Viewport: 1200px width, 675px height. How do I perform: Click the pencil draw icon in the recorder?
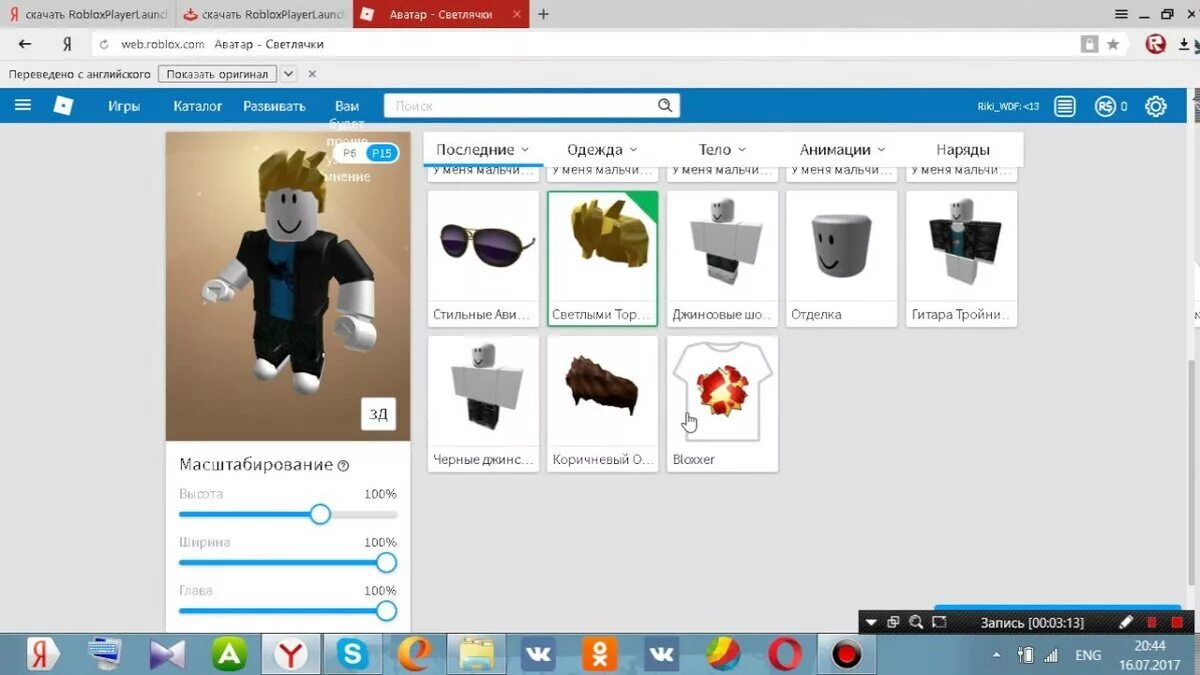(1126, 622)
